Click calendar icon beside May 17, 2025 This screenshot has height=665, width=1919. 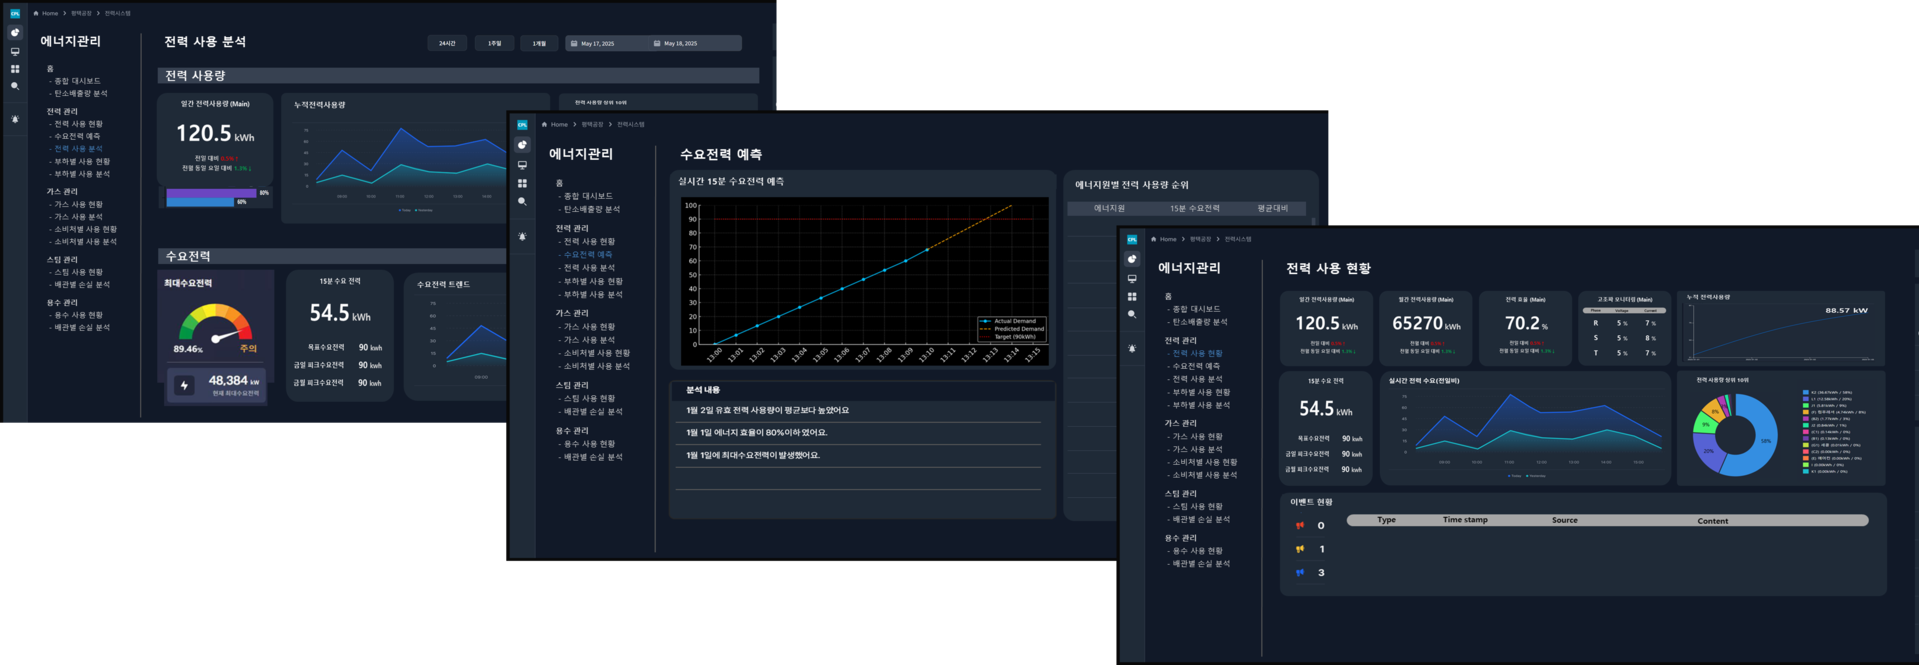pyautogui.click(x=573, y=43)
